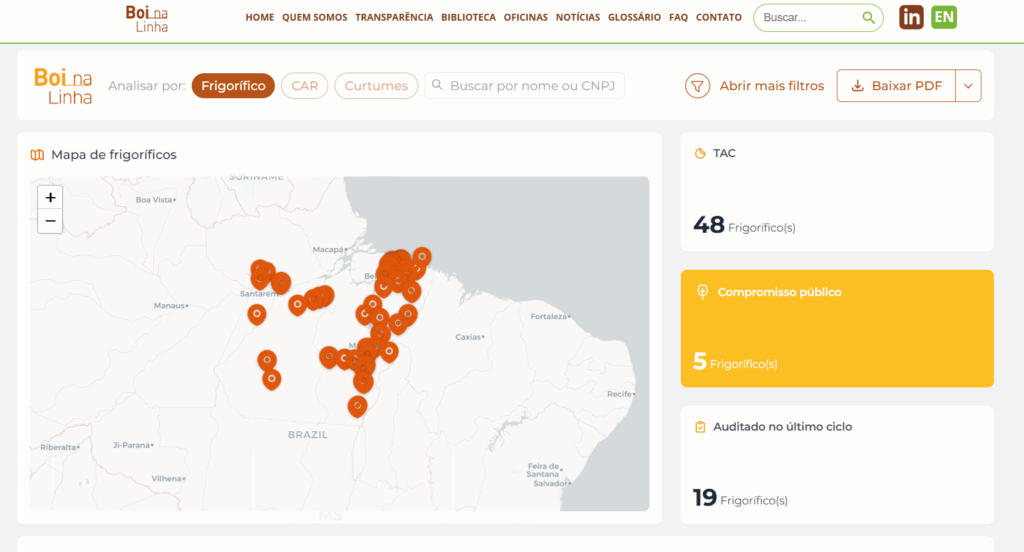The height and width of the screenshot is (552, 1024).
Task: Select the yellow Compromisso público card
Action: 837,328
